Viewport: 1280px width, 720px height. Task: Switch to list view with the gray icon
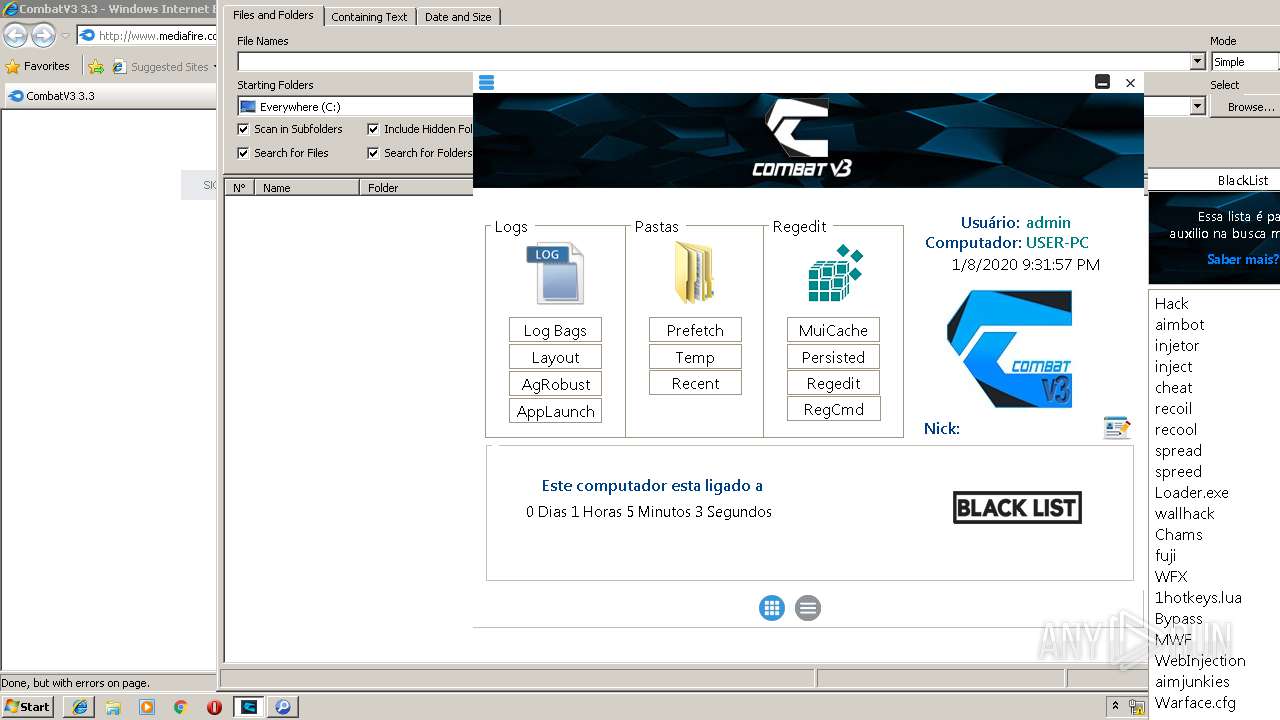[808, 608]
